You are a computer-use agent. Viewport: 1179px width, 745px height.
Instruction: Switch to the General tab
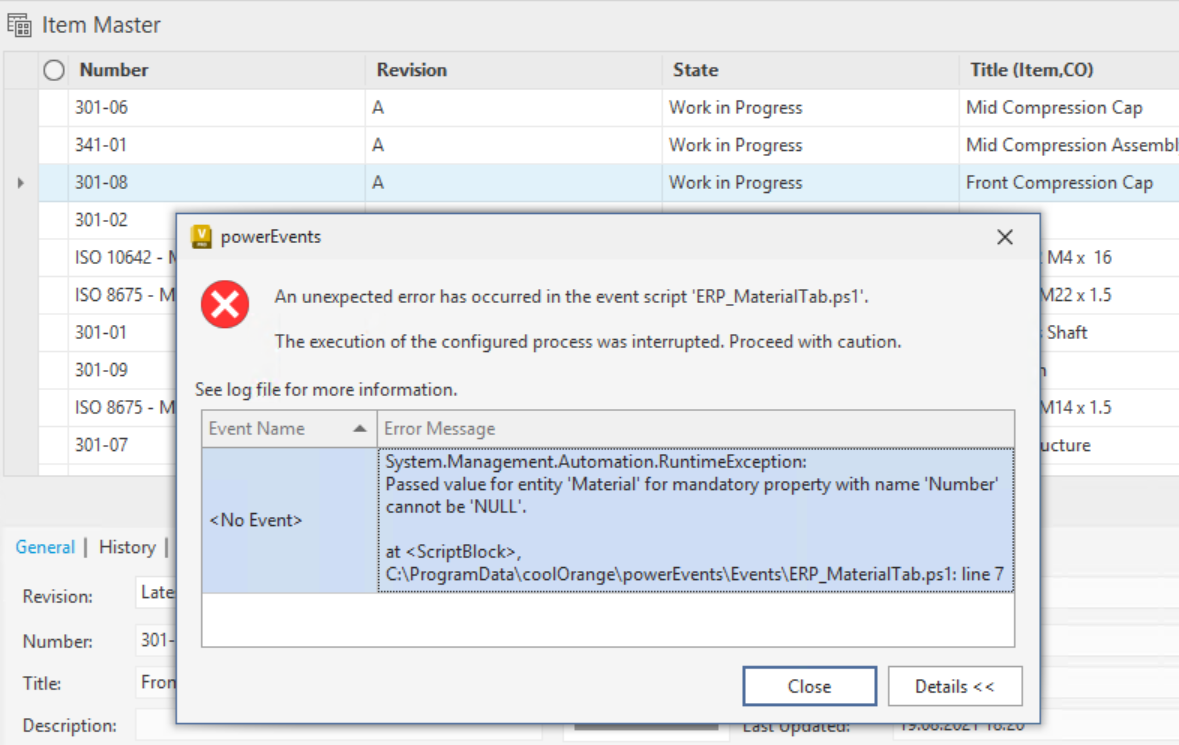point(46,548)
